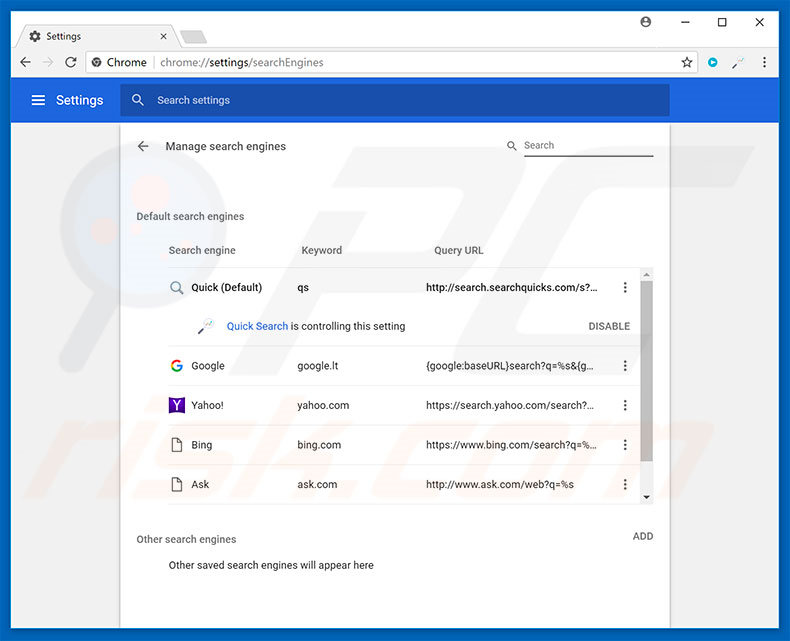Click the Settings title in blue header
790x641 pixels.
79,100
